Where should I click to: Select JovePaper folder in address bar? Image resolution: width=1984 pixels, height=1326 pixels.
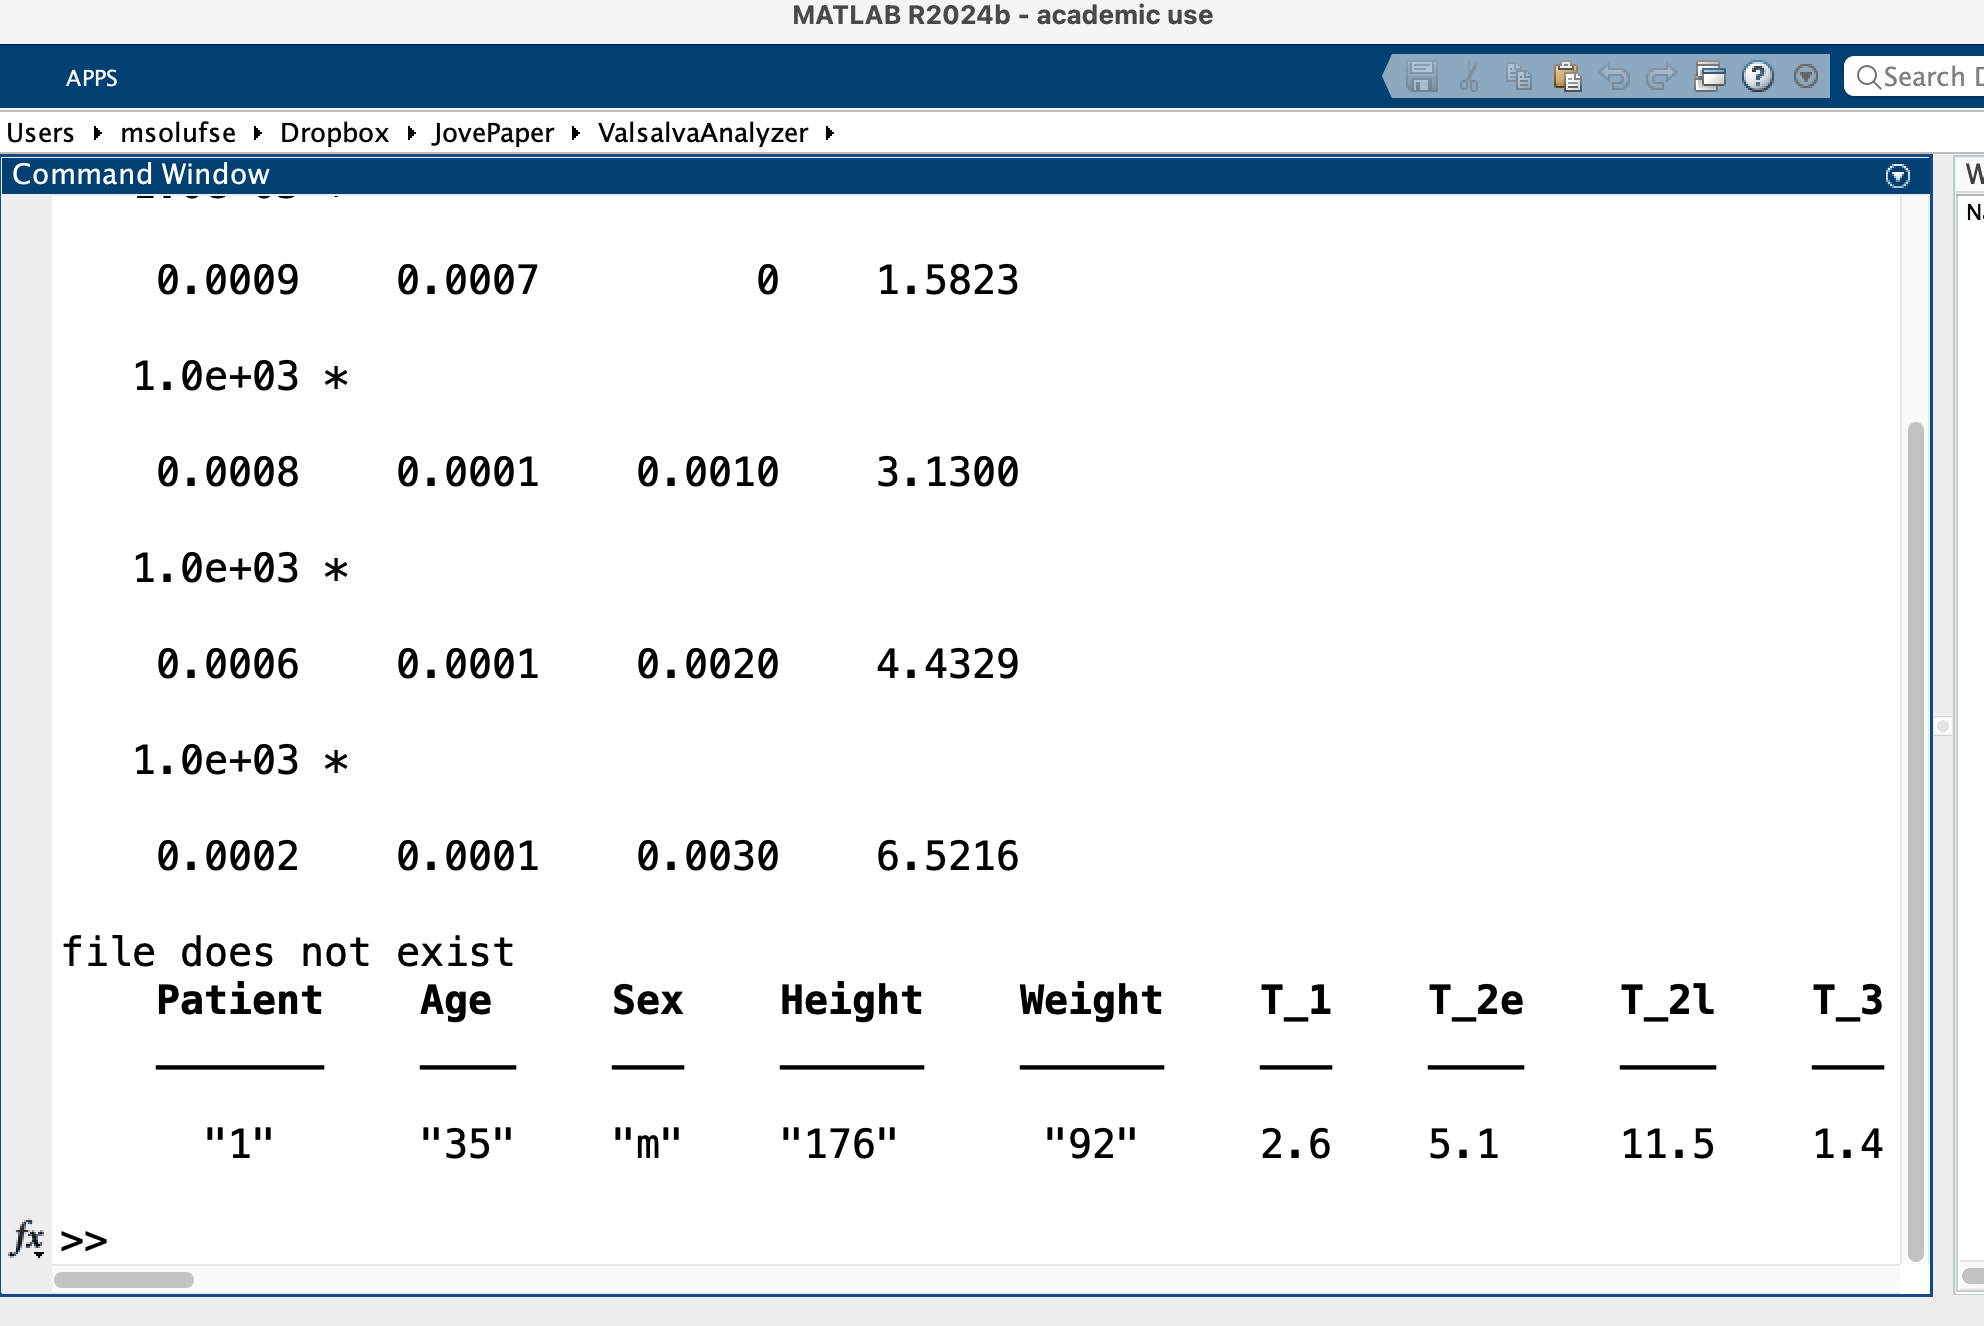pos(493,133)
